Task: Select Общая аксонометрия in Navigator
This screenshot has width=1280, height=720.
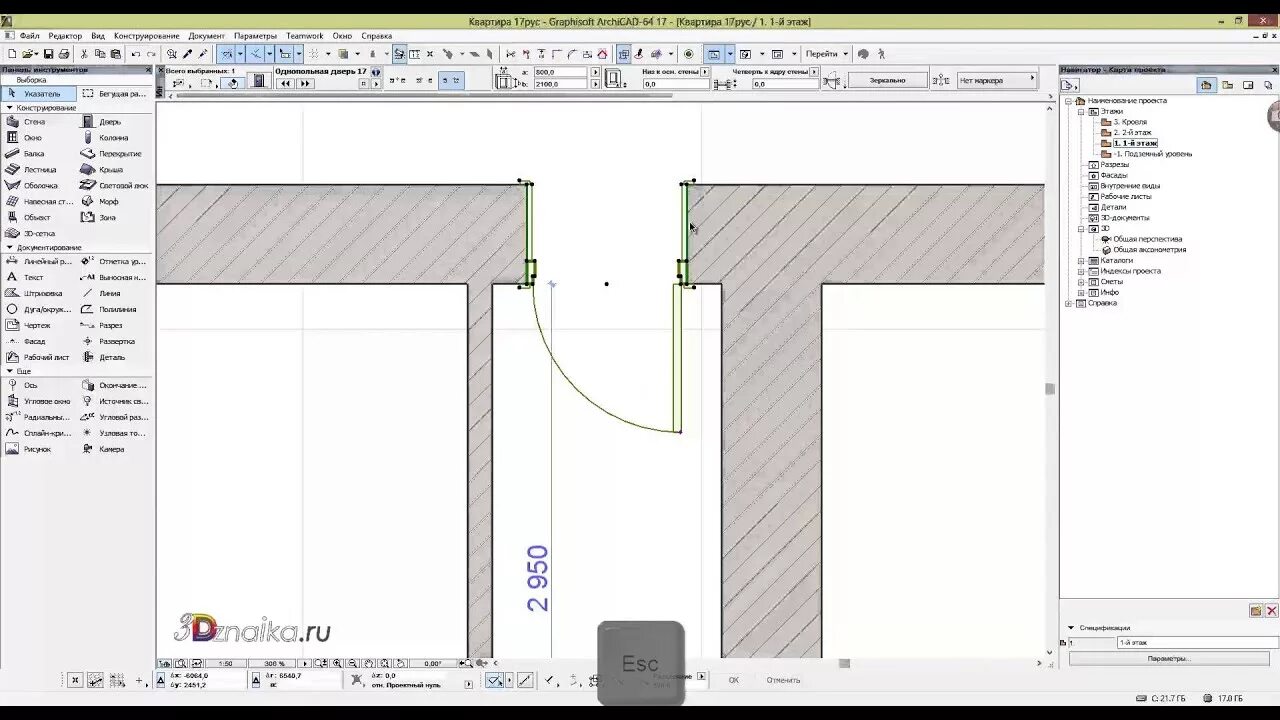Action: [1150, 250]
